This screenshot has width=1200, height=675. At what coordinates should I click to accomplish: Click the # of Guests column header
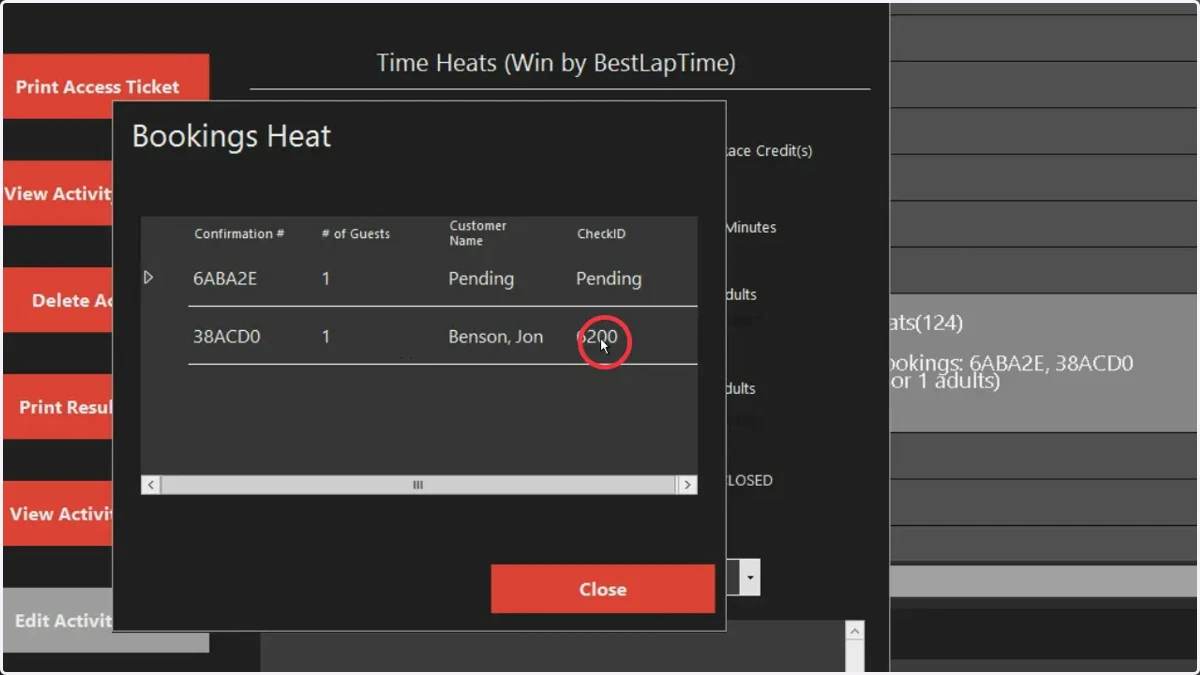click(356, 234)
